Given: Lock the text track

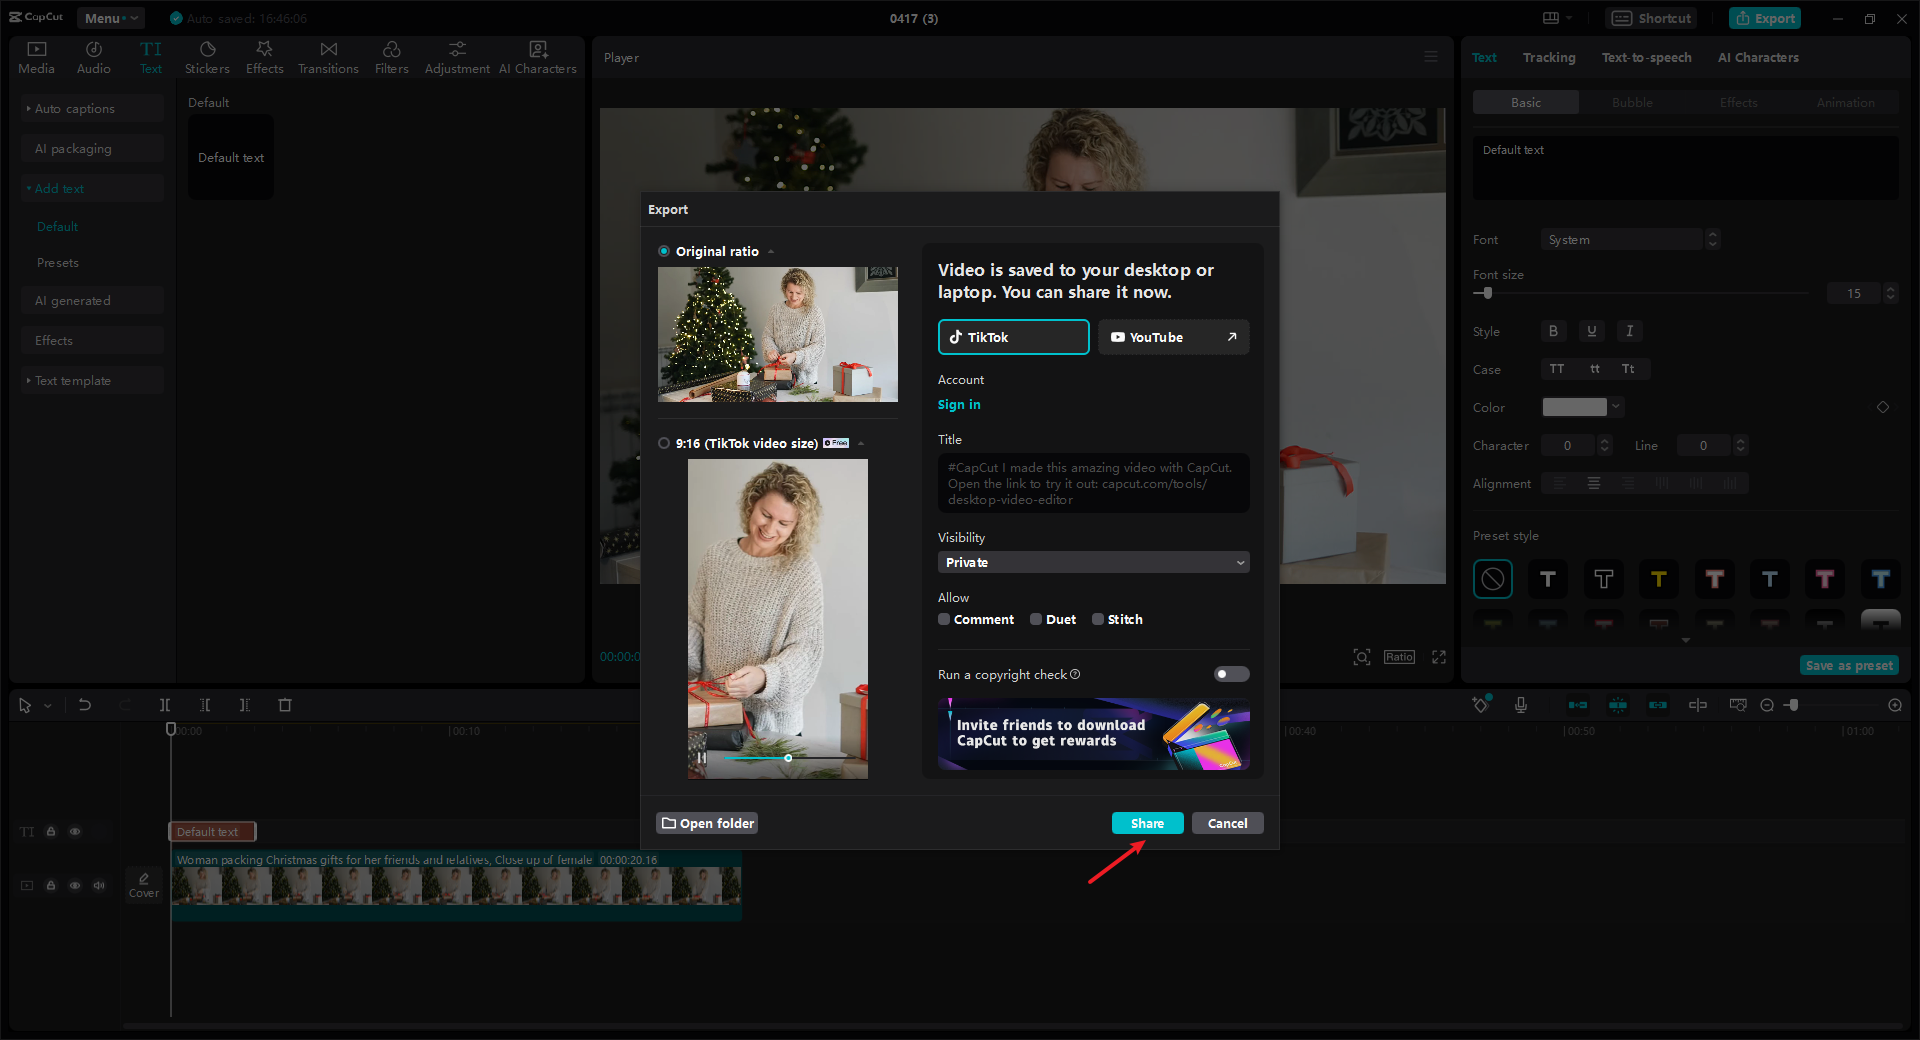Looking at the screenshot, I should click(x=51, y=832).
